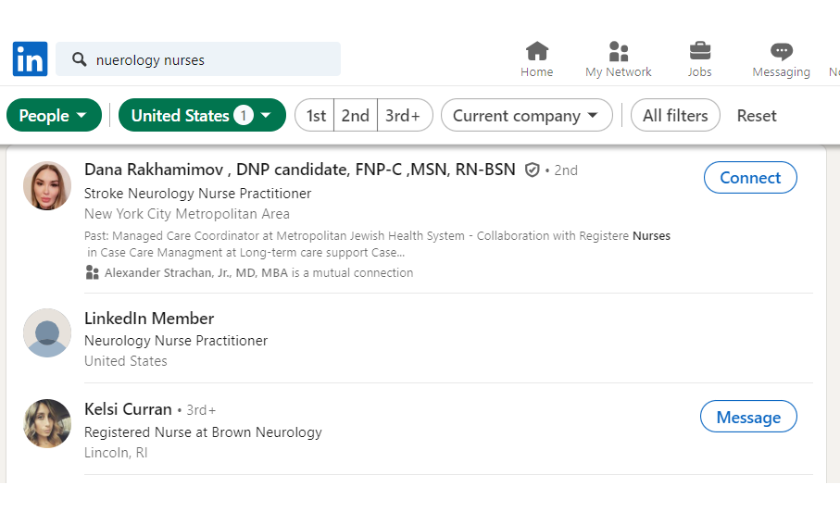Click 'Stroke Neurology Nurse Practitioner' headline
840x519 pixels.
click(198, 193)
